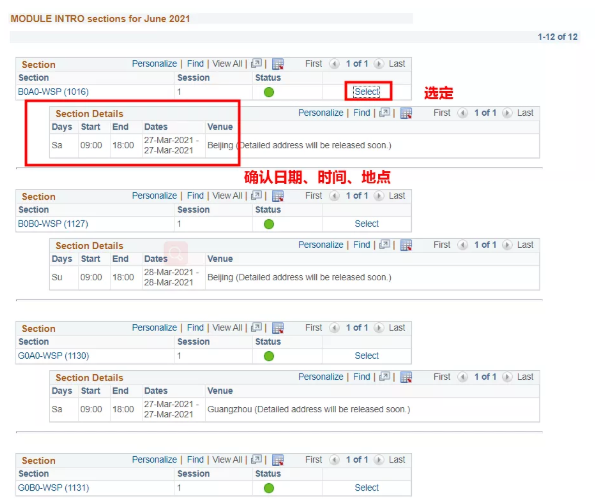Open the G0A0-WSP (1130) section link
595x502 pixels.
tap(54, 356)
